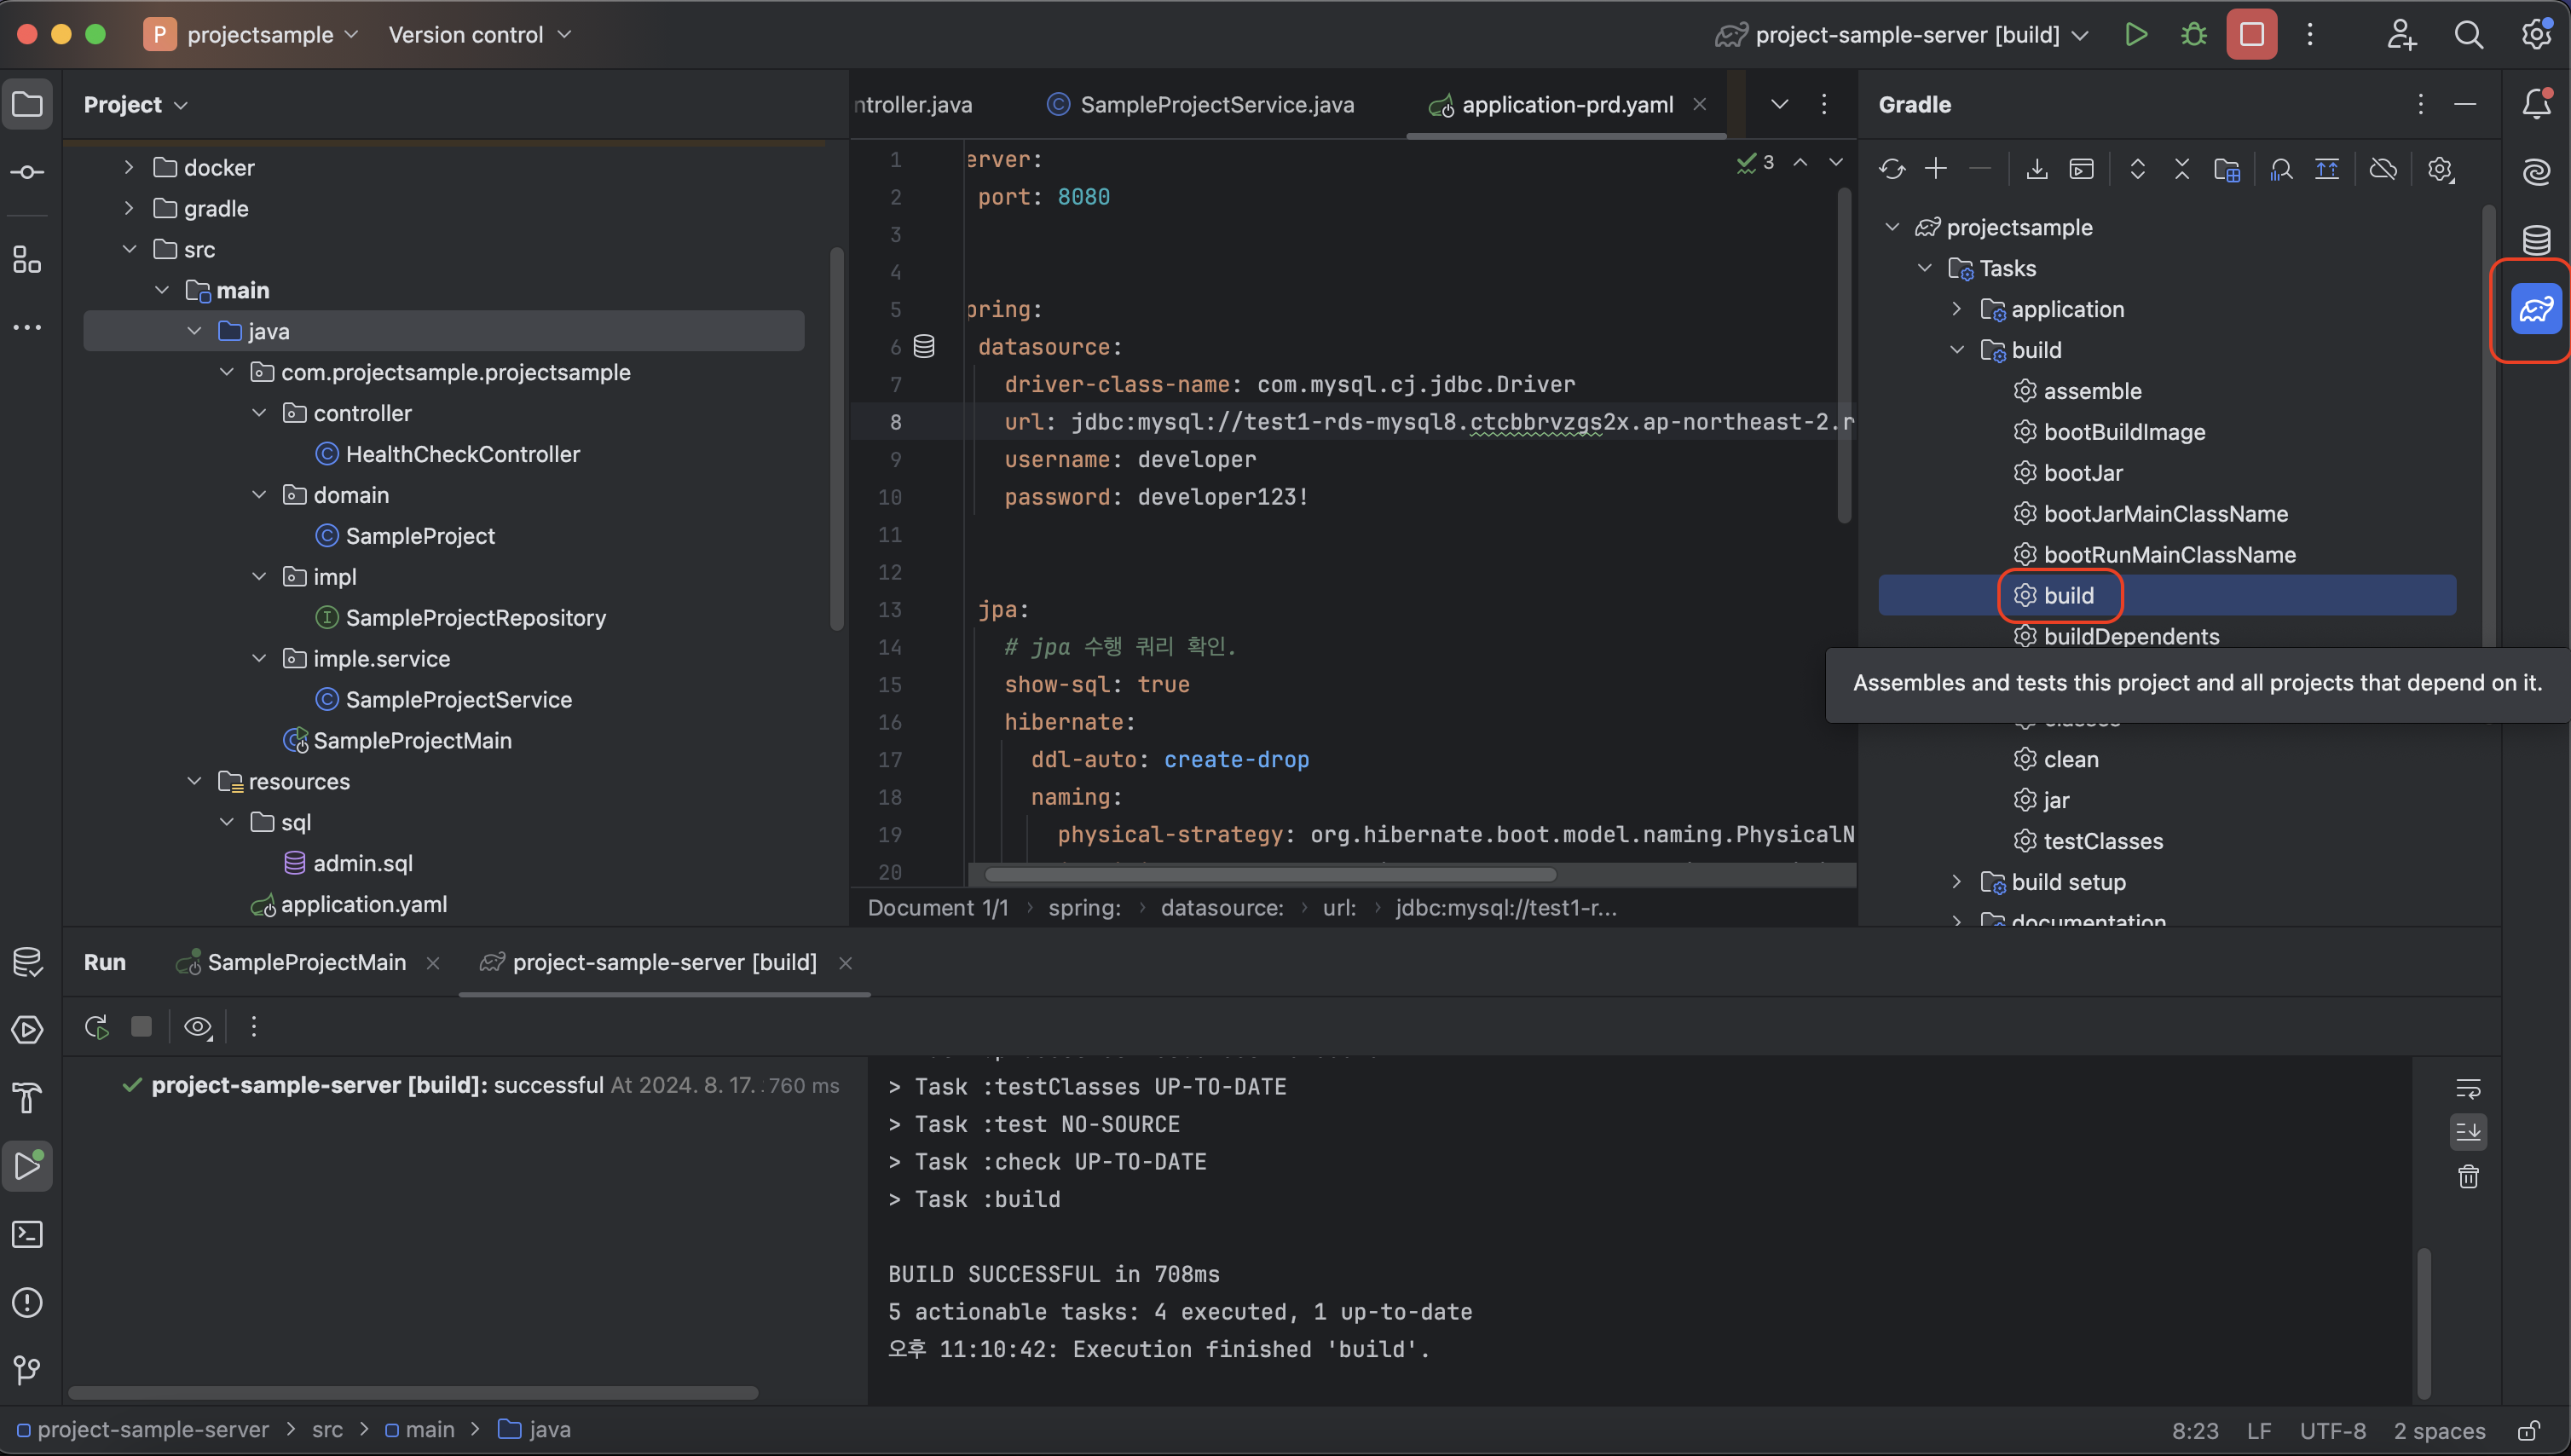Switch to SampleProjectService.java tab
2571x1456 pixels.
click(x=1216, y=105)
